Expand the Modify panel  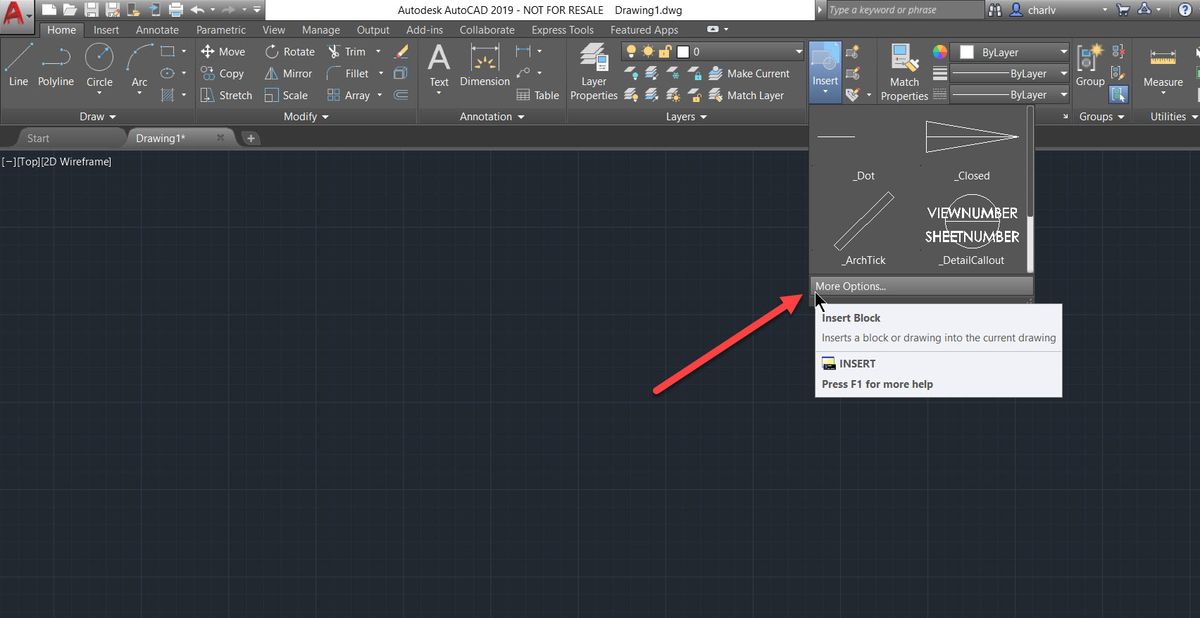[306, 117]
